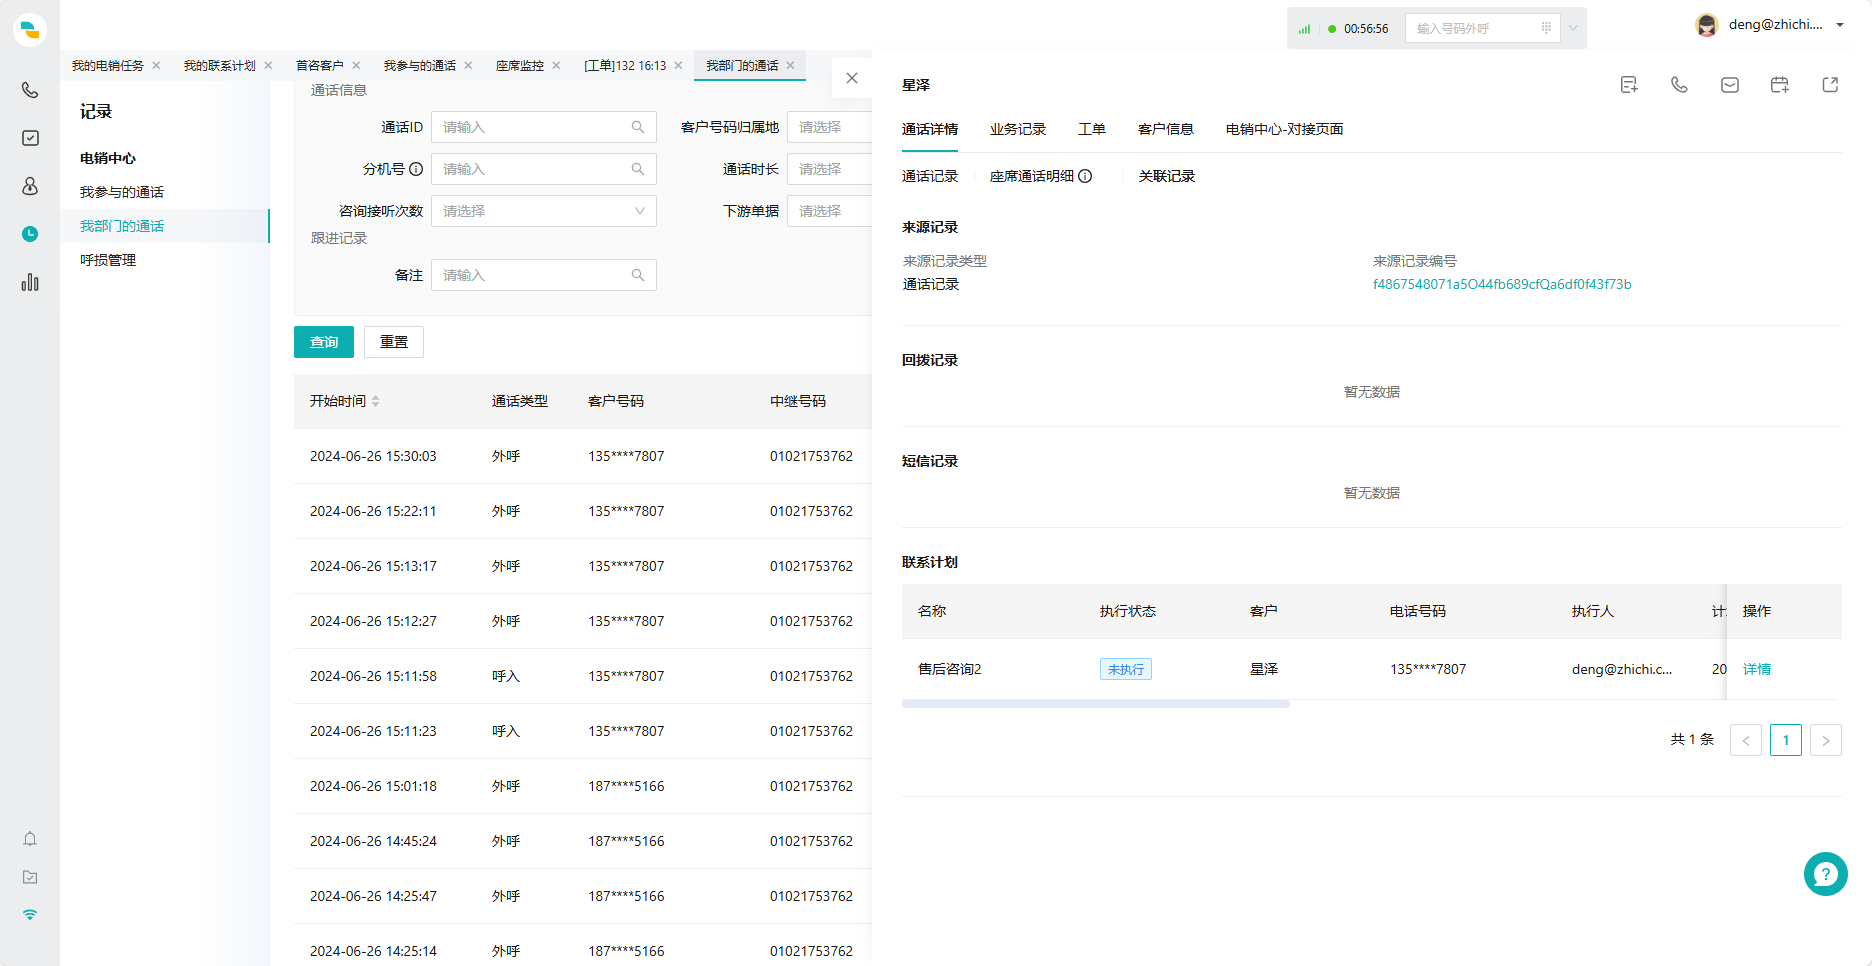Click the 查询 button
Image resolution: width=1872 pixels, height=966 pixels.
pyautogui.click(x=324, y=342)
